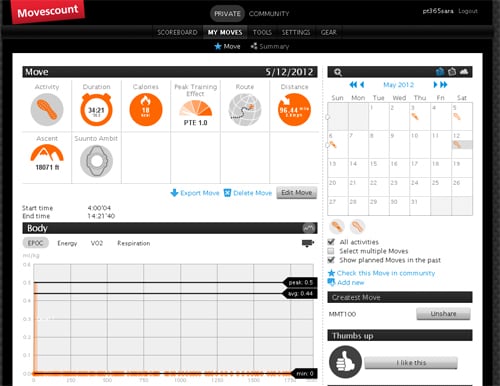Click the Calories flame icon
500x386 pixels.
146,110
